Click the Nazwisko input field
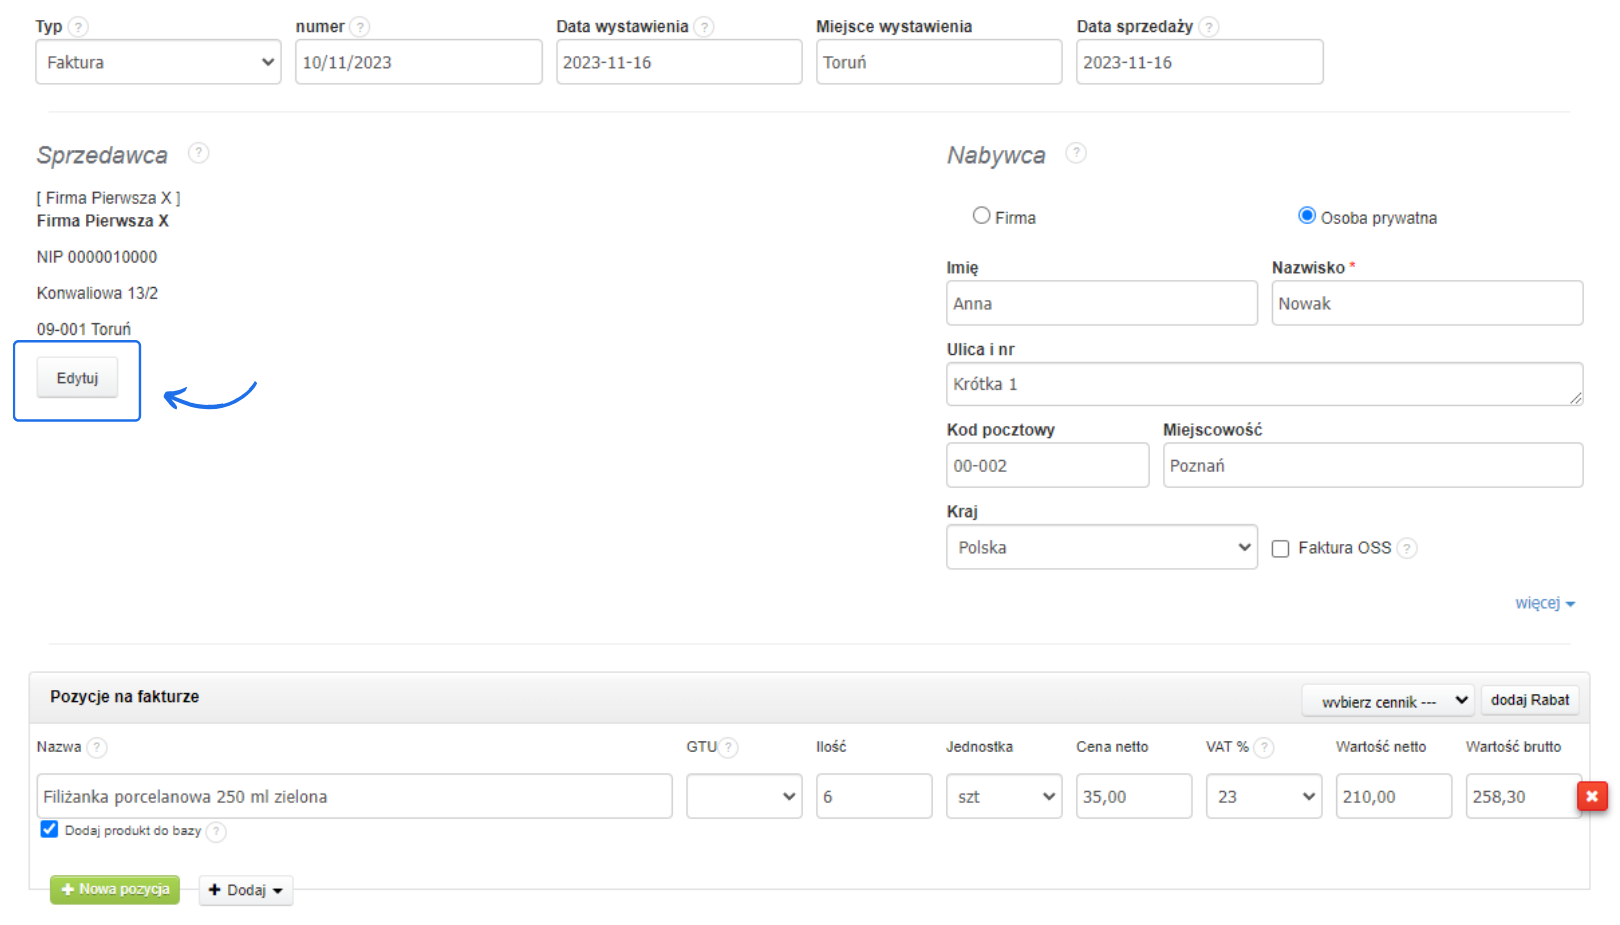Screen dimensions: 1620x925 point(1426,303)
